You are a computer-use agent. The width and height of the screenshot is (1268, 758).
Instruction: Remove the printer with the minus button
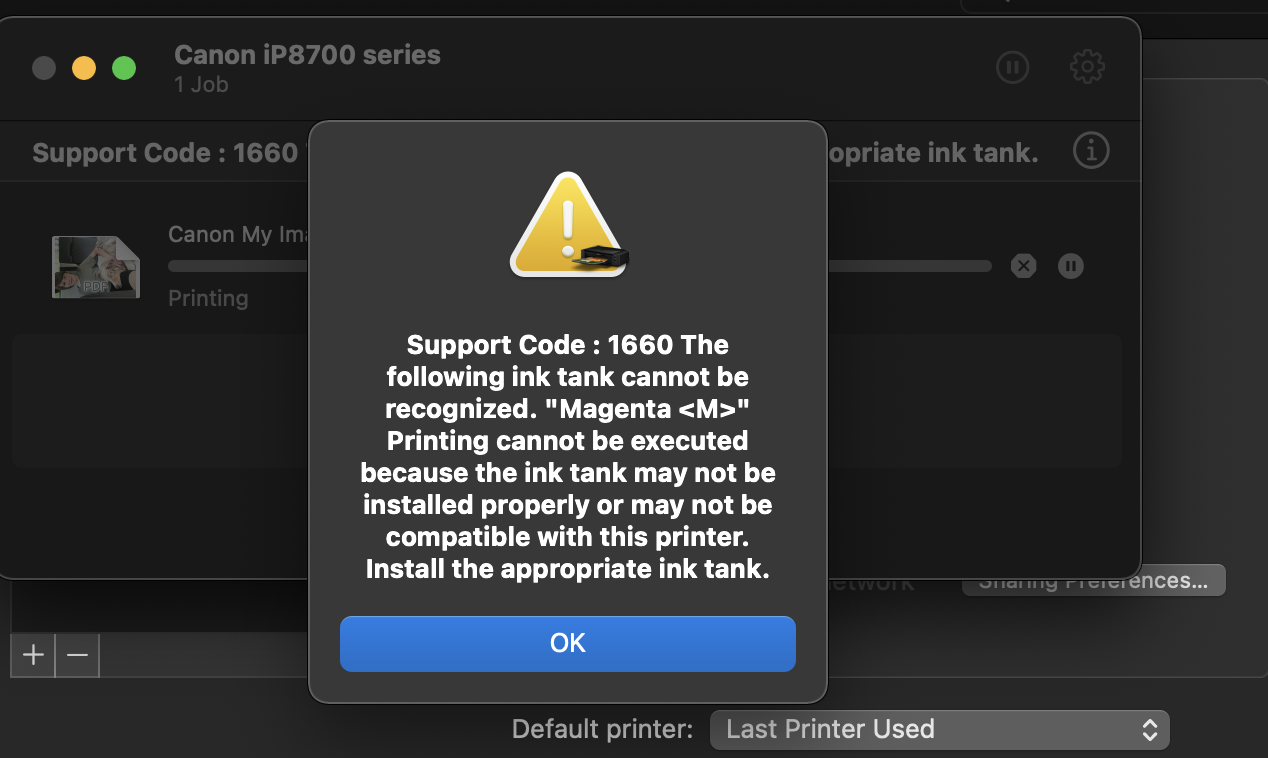point(77,656)
